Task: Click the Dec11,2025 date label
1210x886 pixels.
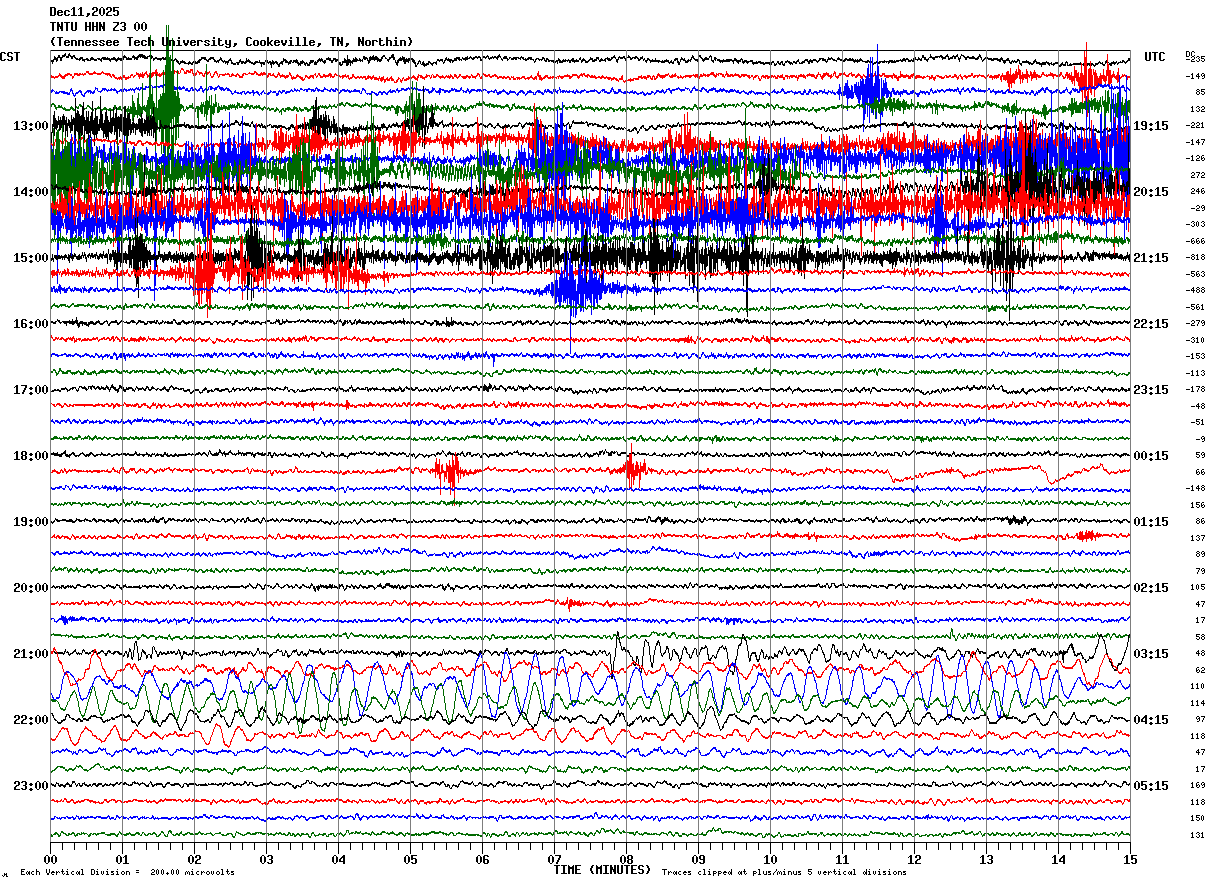Action: click(84, 11)
